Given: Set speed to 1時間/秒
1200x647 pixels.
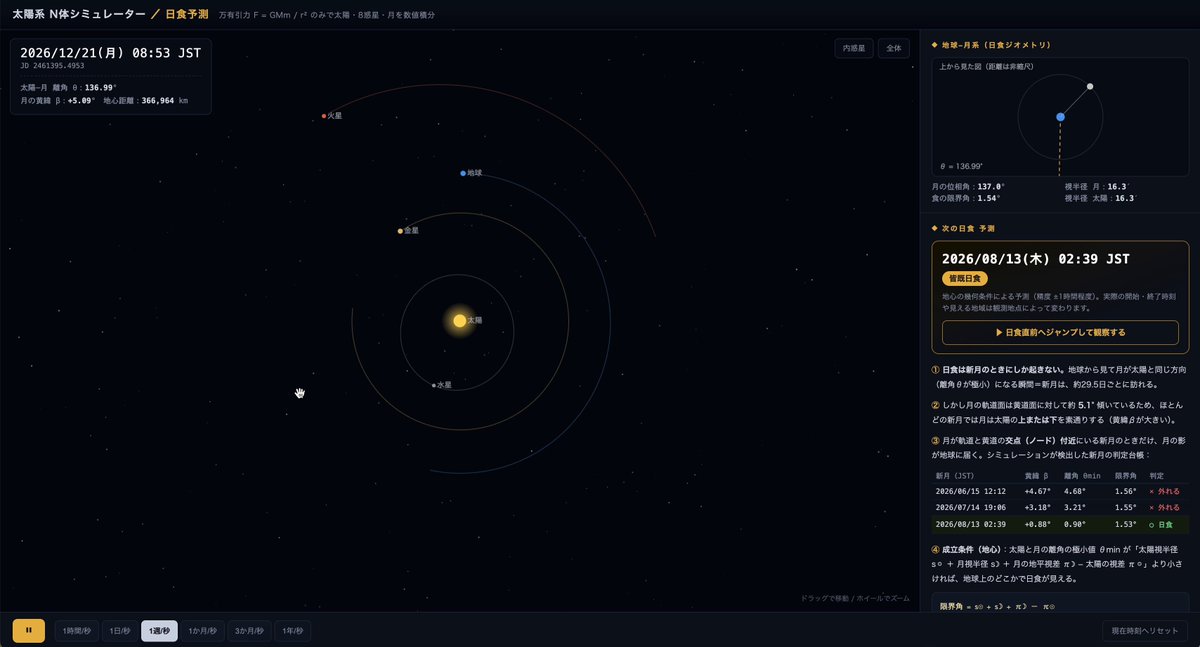Looking at the screenshot, I should pyautogui.click(x=77, y=631).
